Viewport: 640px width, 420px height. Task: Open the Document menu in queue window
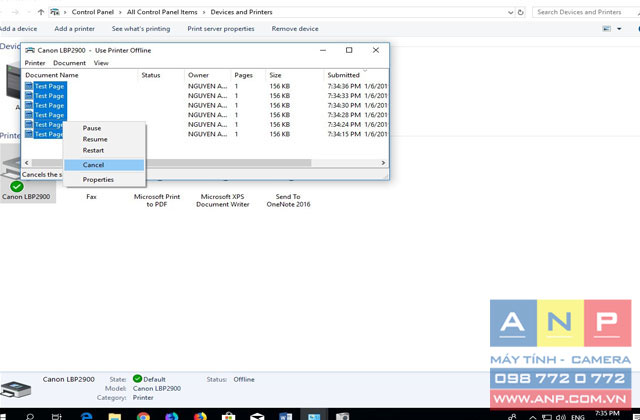click(x=69, y=63)
